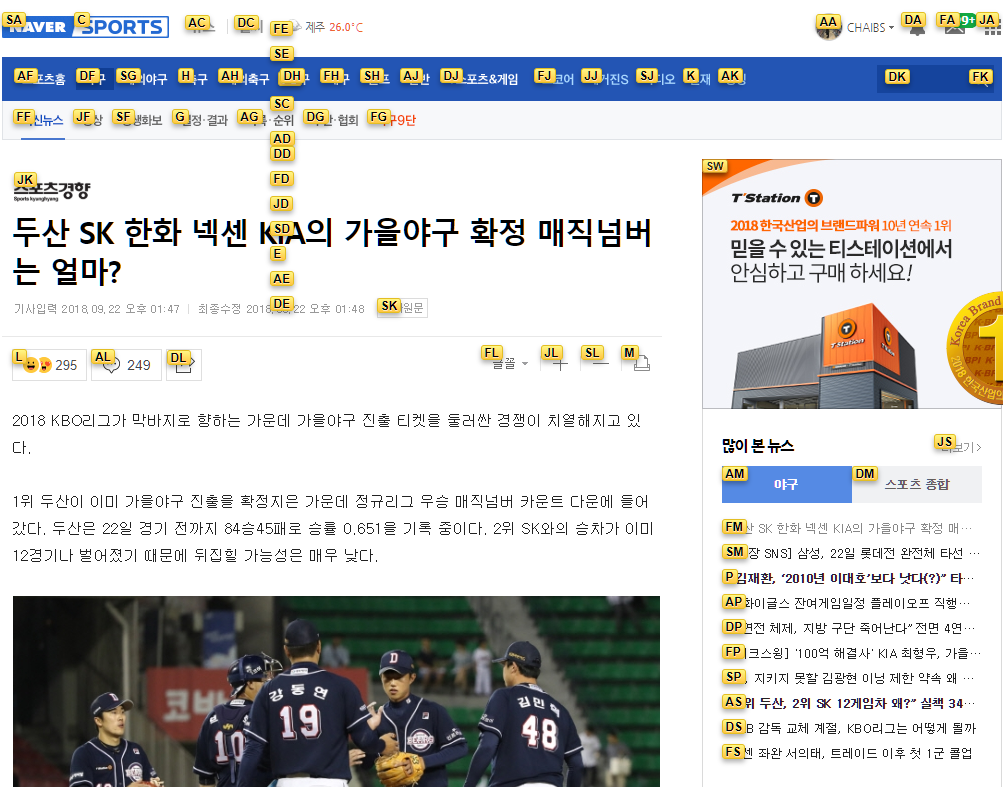The image size is (1003, 787).
Task: Increase font size with plus icon
Action: pos(560,364)
